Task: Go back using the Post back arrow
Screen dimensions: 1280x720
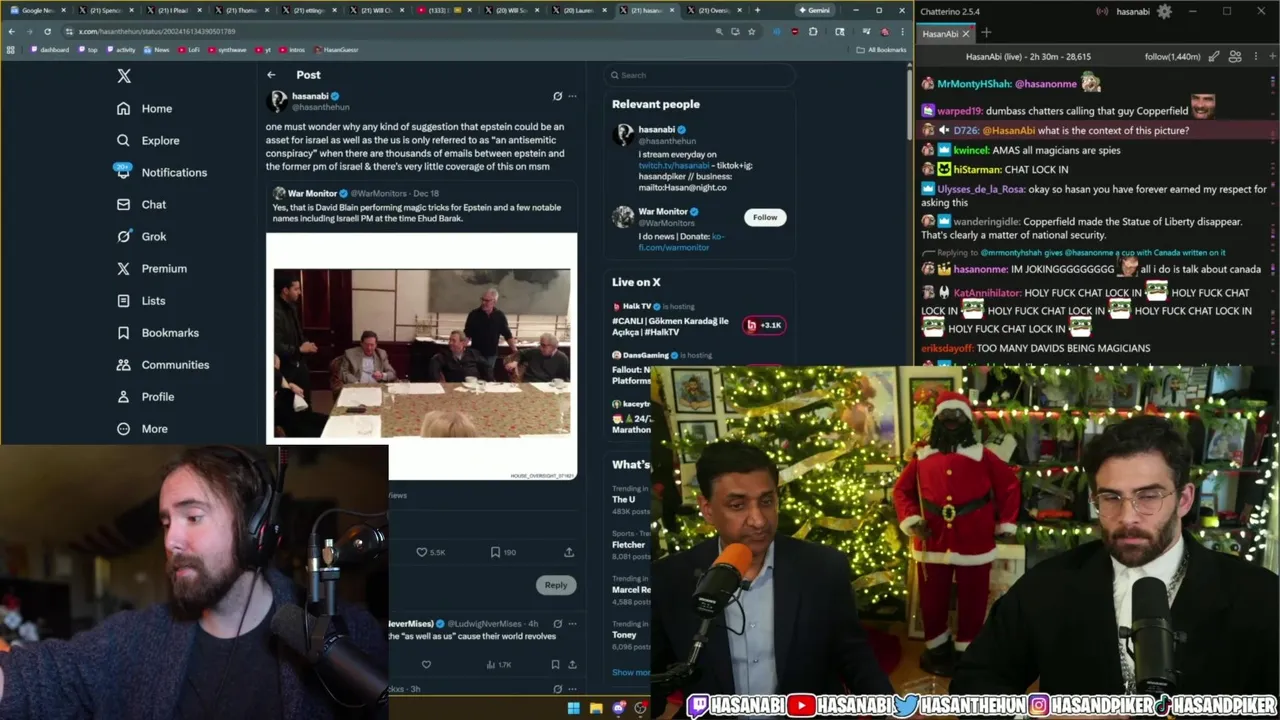Action: [x=271, y=75]
